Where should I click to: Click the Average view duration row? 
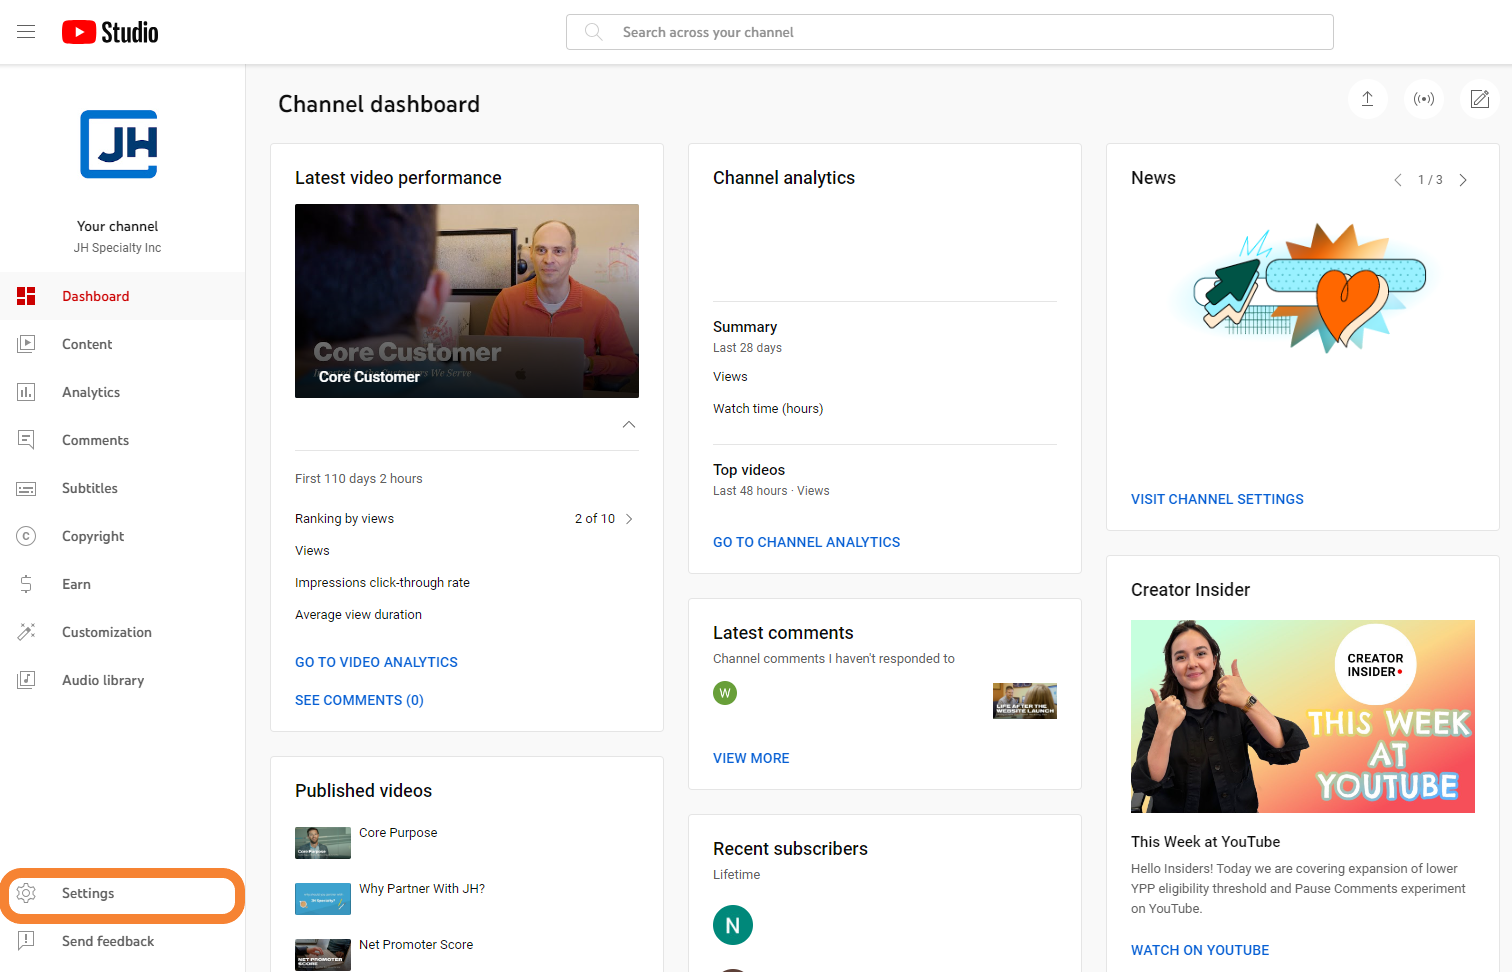click(x=467, y=615)
